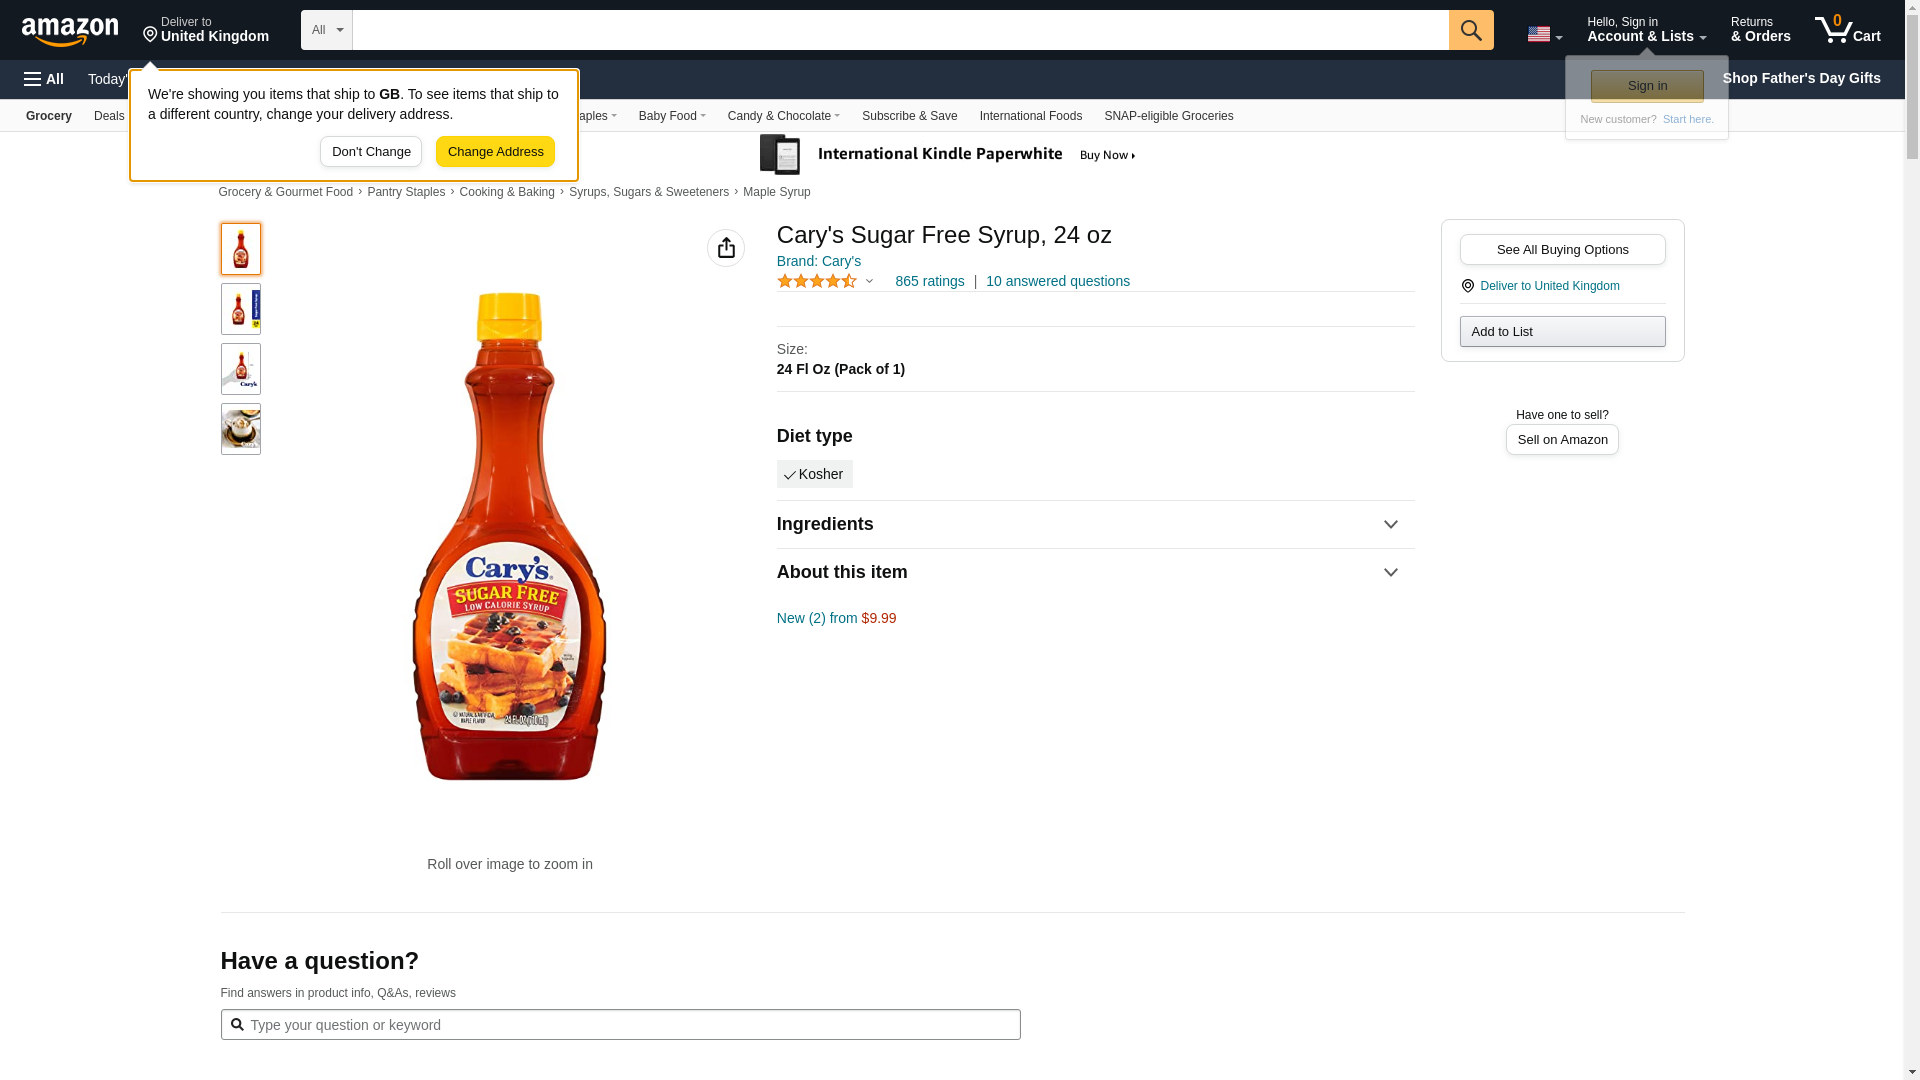The height and width of the screenshot is (1080, 1920).
Task: Open the 865 ratings link
Action: (929, 281)
